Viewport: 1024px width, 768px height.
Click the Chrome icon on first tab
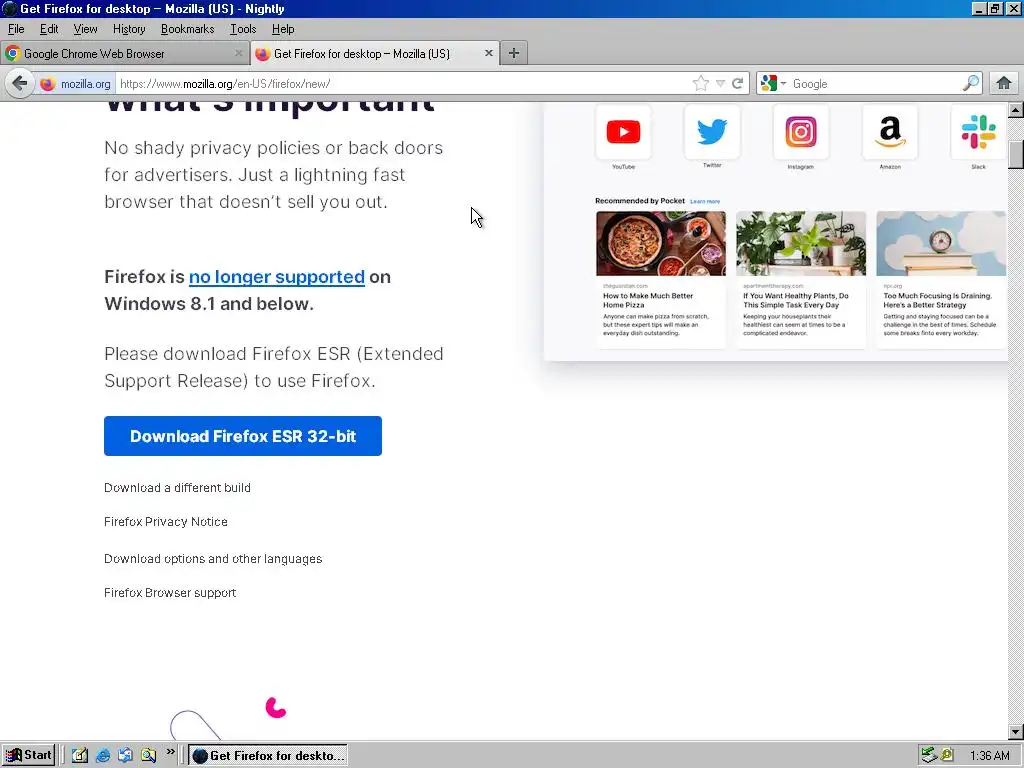click(x=12, y=54)
